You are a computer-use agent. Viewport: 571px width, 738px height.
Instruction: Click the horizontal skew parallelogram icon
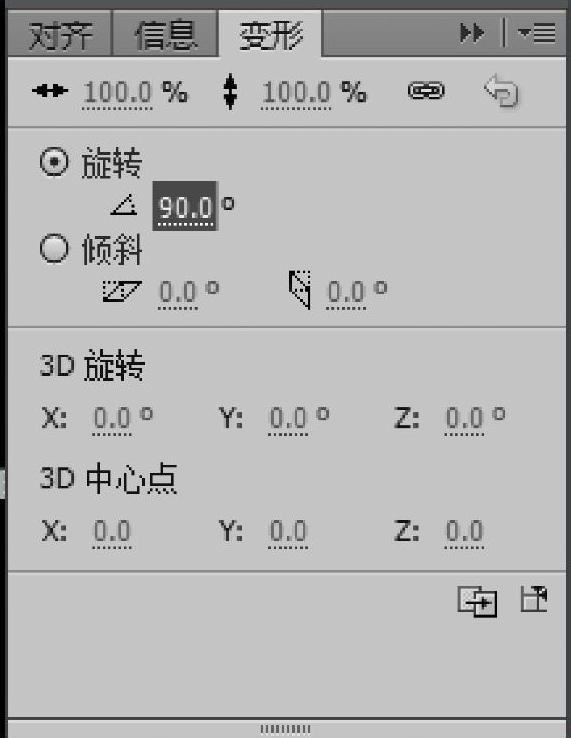coord(121,291)
